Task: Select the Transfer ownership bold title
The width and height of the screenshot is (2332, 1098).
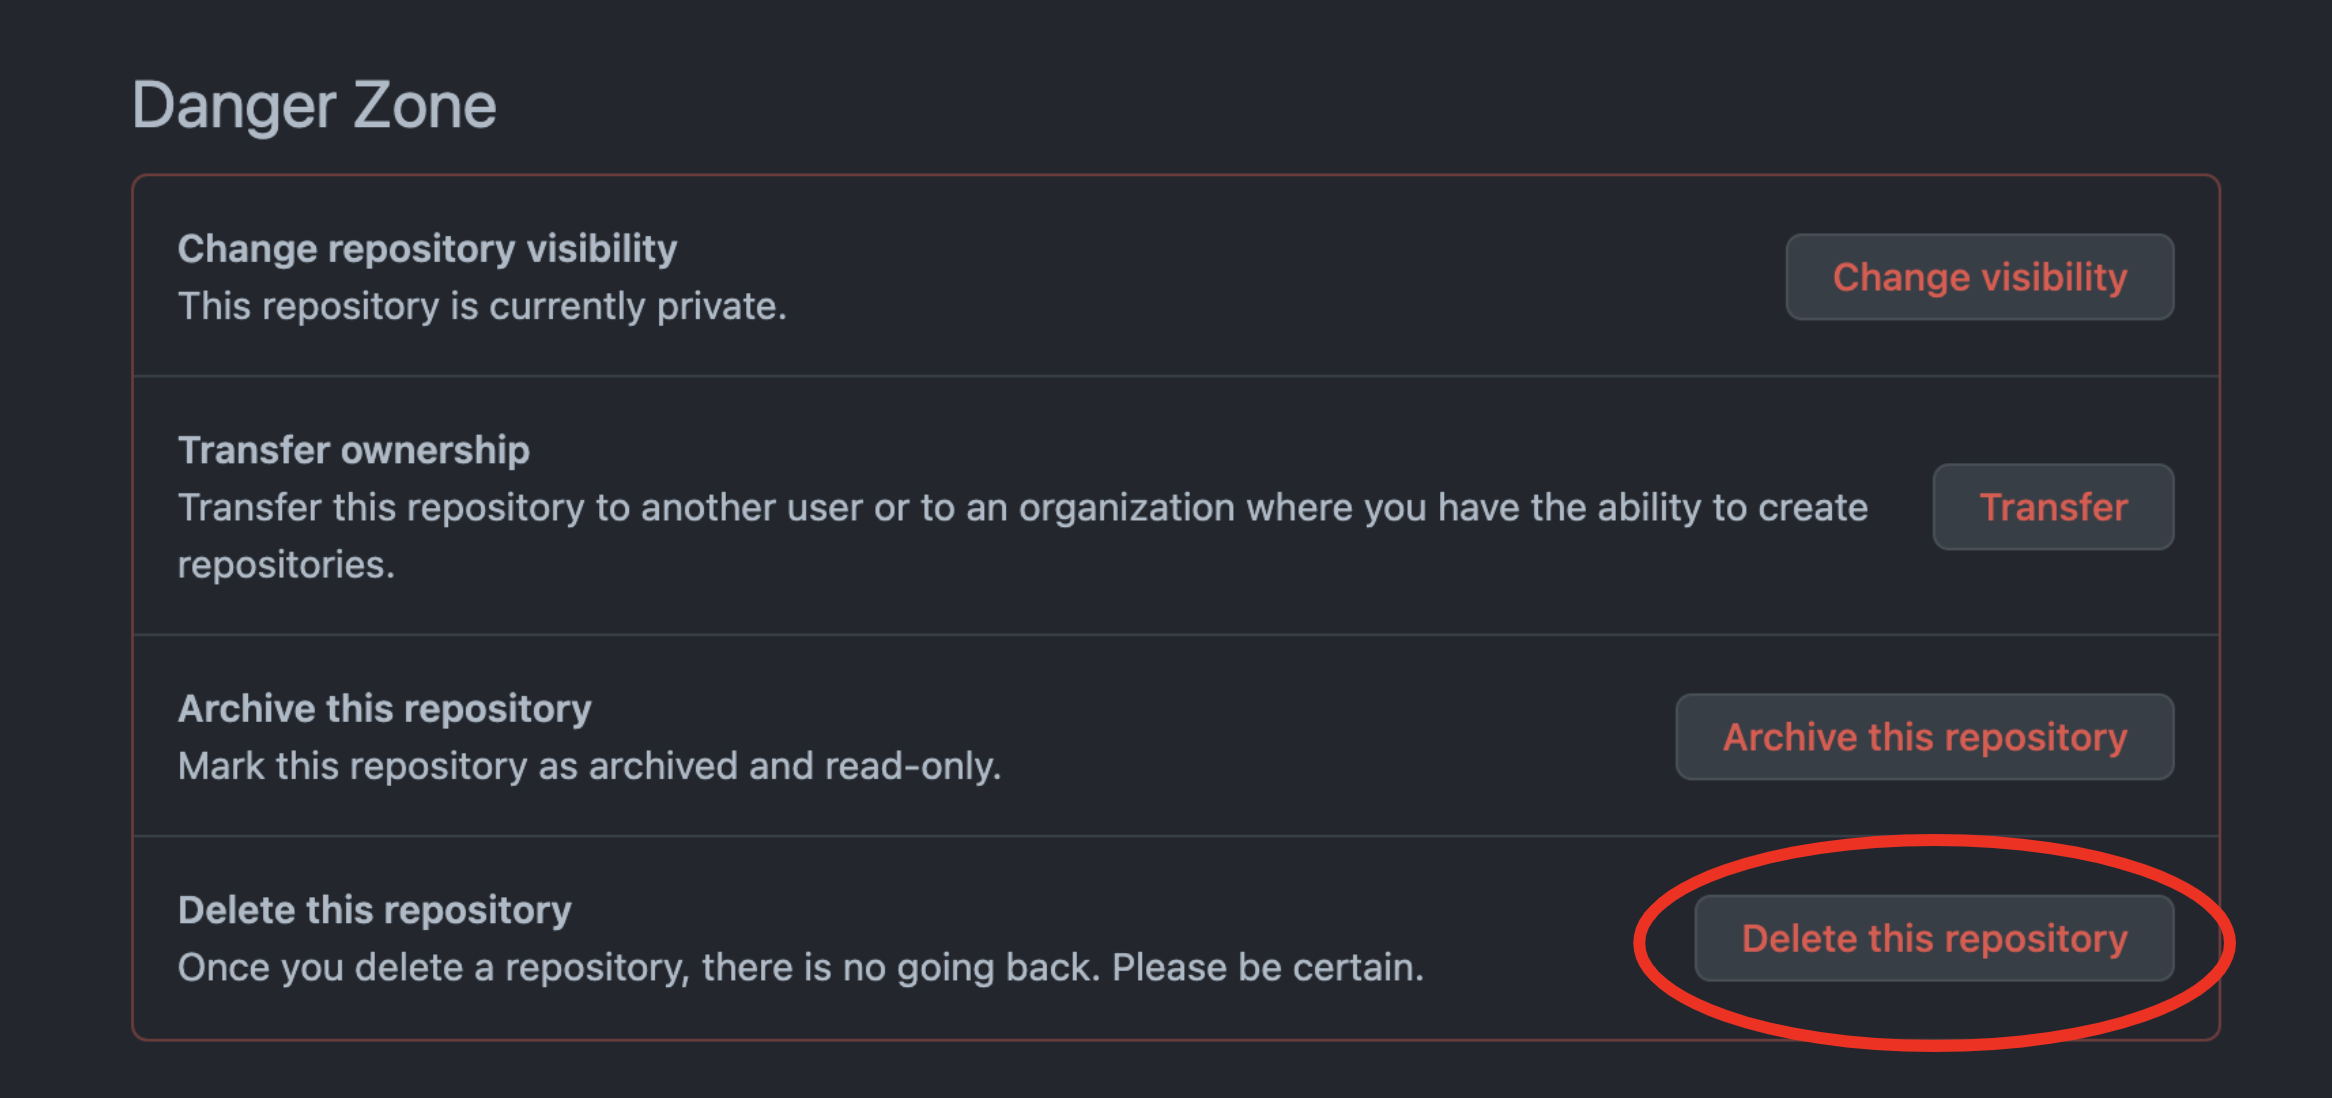Action: pos(354,450)
